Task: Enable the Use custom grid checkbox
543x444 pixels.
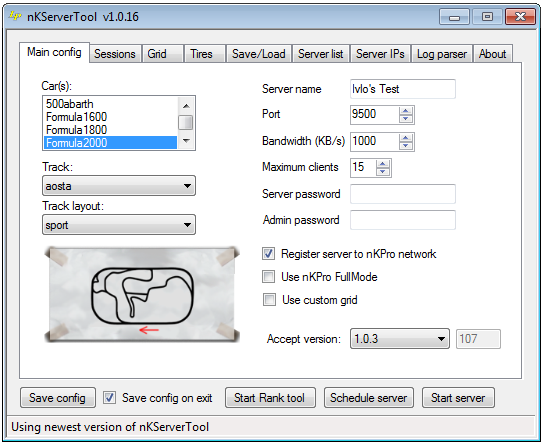Action: click(269, 300)
